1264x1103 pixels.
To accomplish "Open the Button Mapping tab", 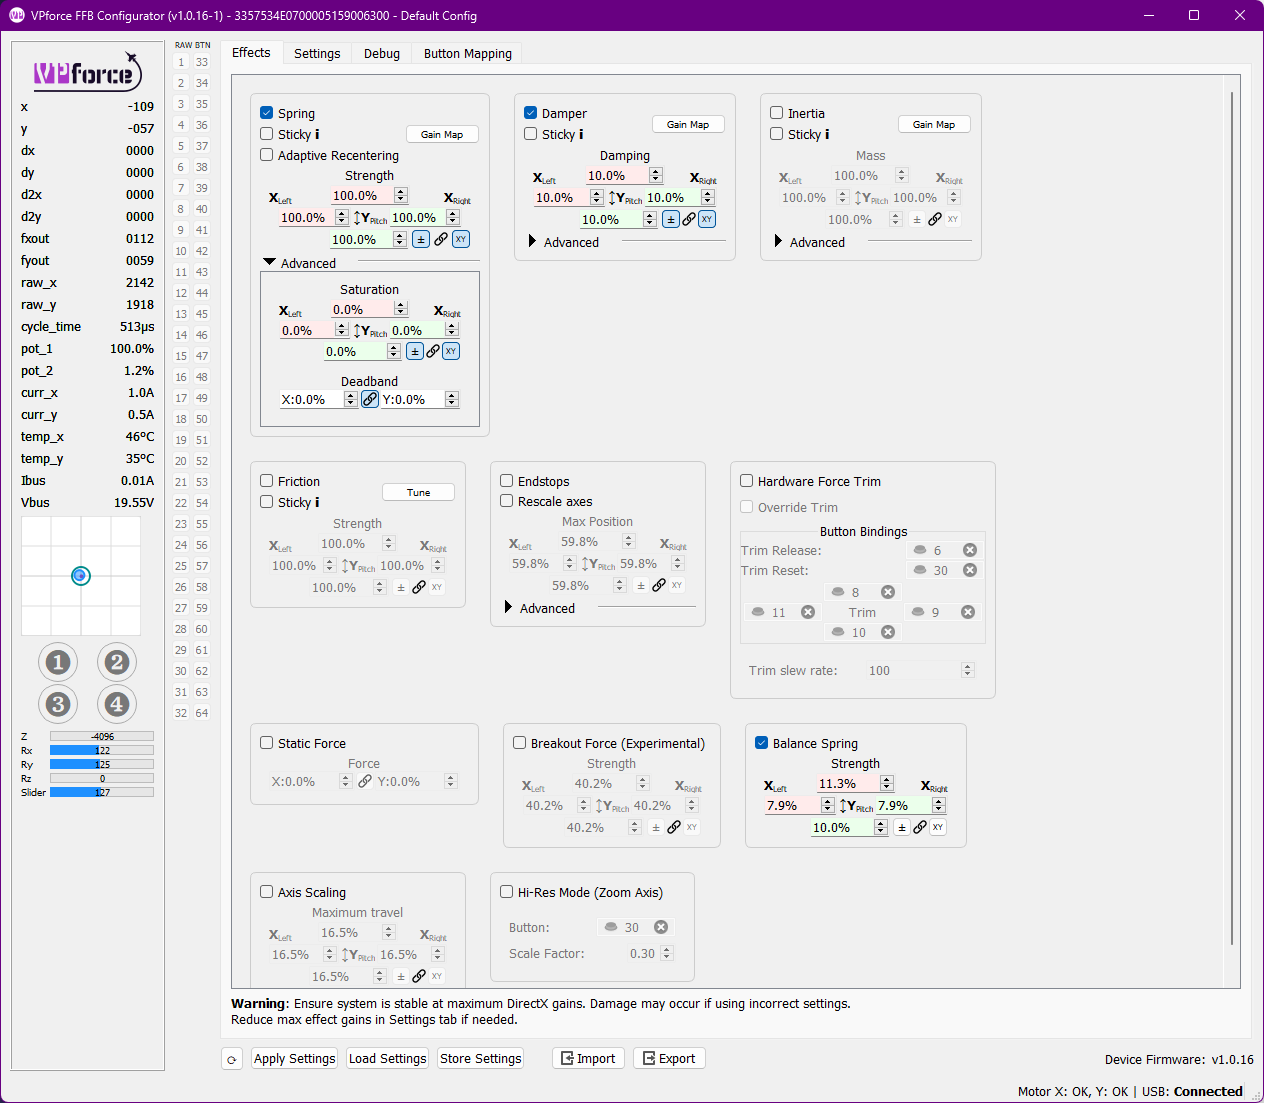I will tap(468, 54).
